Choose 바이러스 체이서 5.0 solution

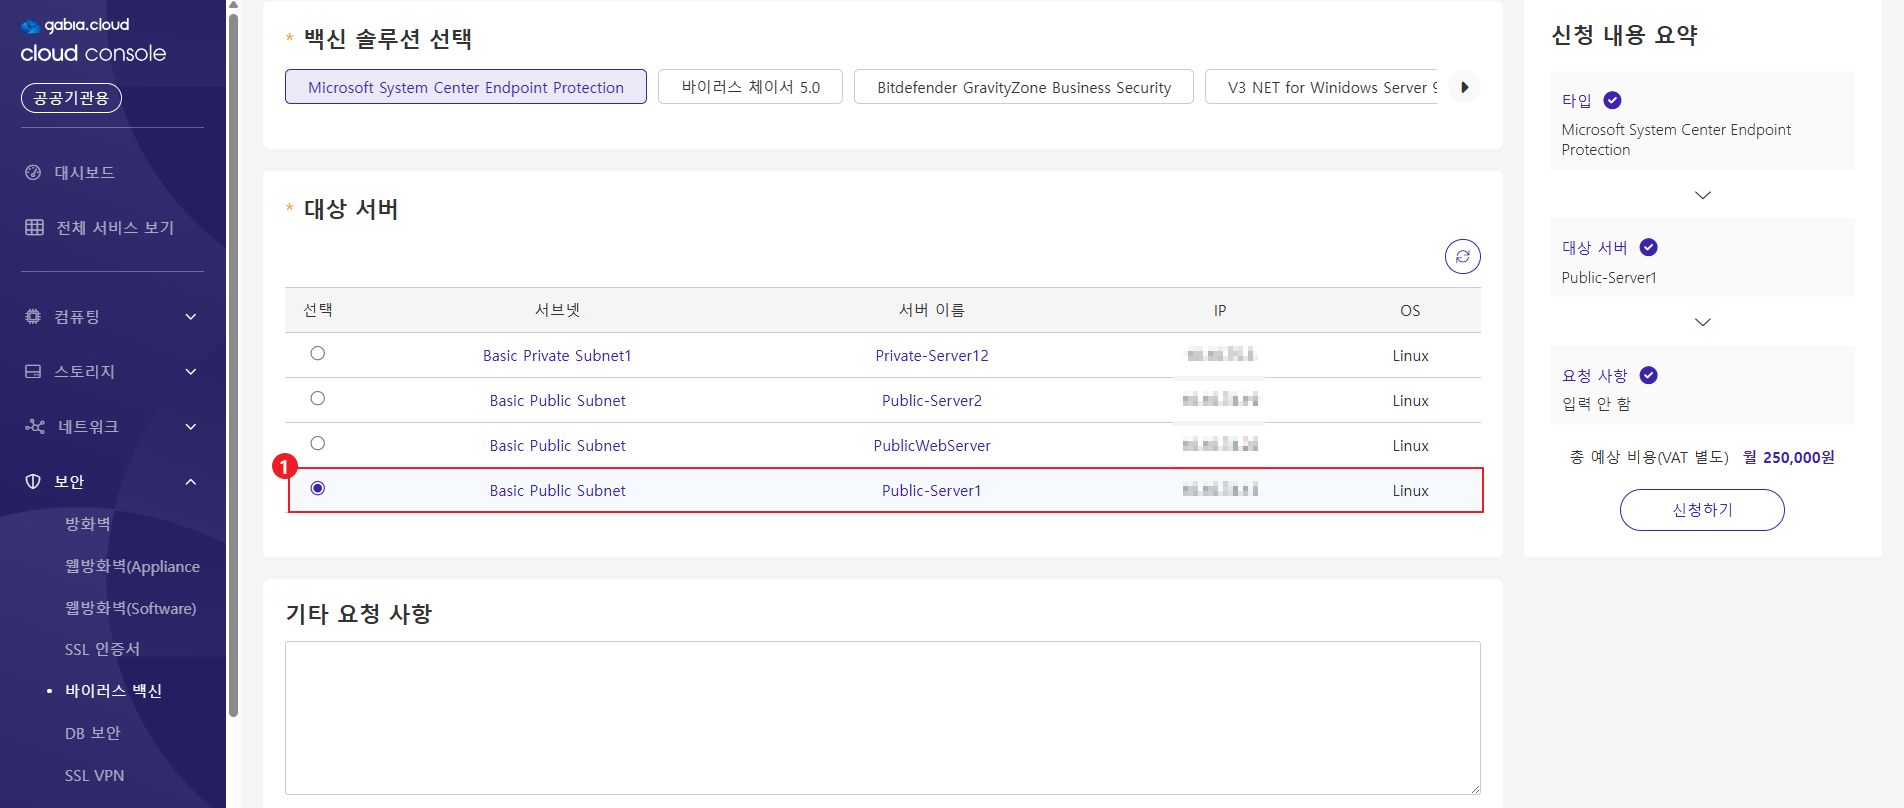(x=750, y=87)
